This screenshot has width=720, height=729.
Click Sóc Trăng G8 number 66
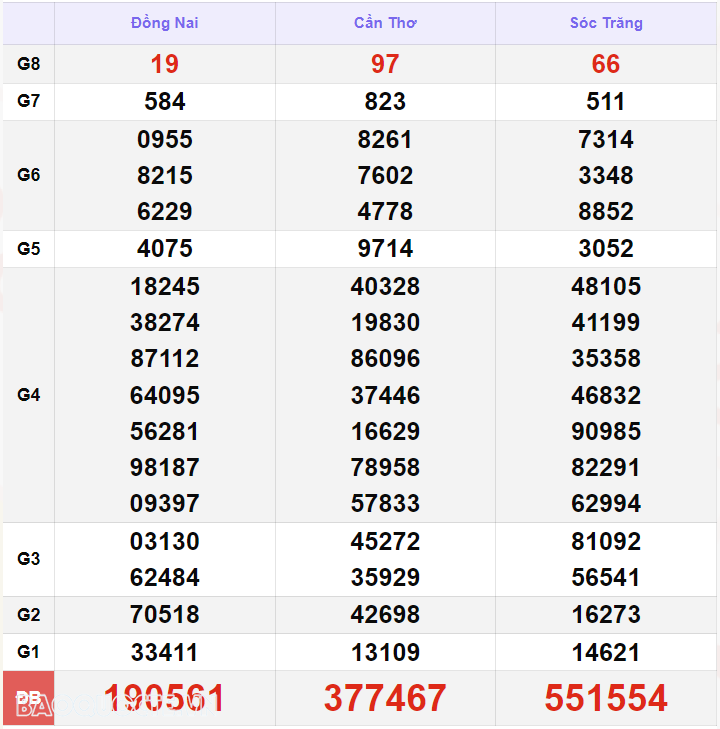coord(606,64)
